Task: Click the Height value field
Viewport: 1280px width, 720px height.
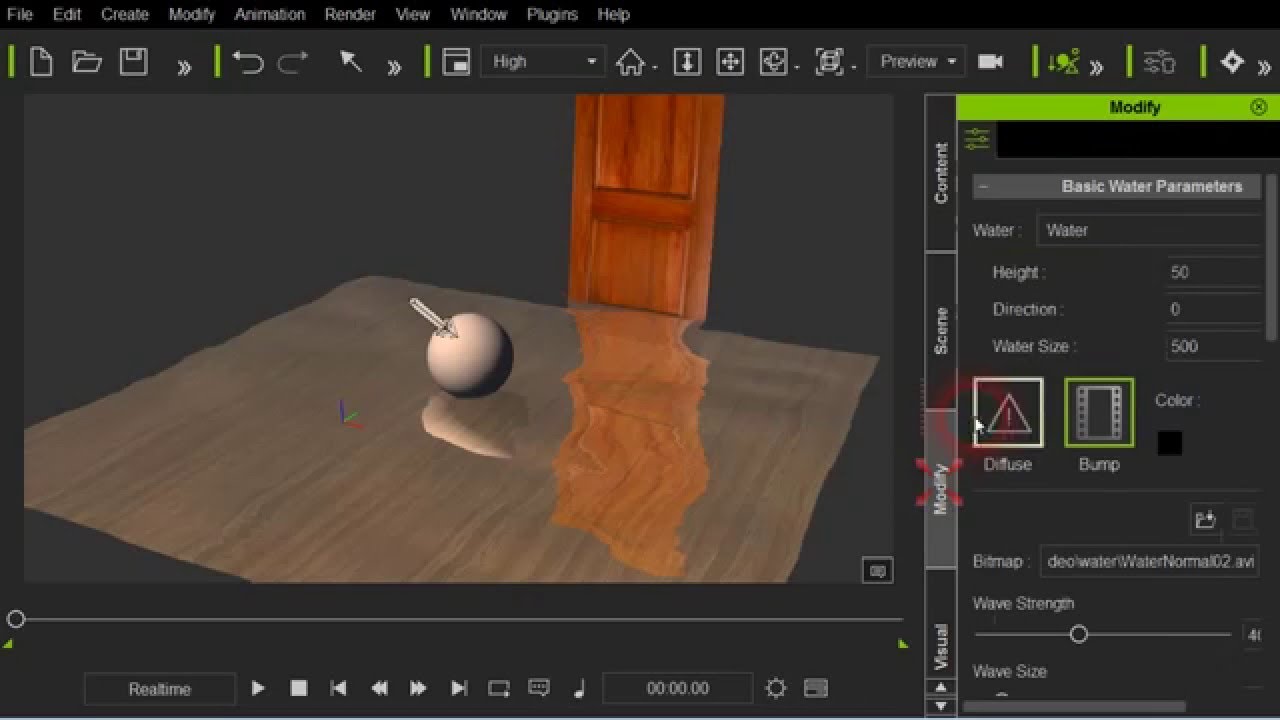Action: coord(1213,272)
